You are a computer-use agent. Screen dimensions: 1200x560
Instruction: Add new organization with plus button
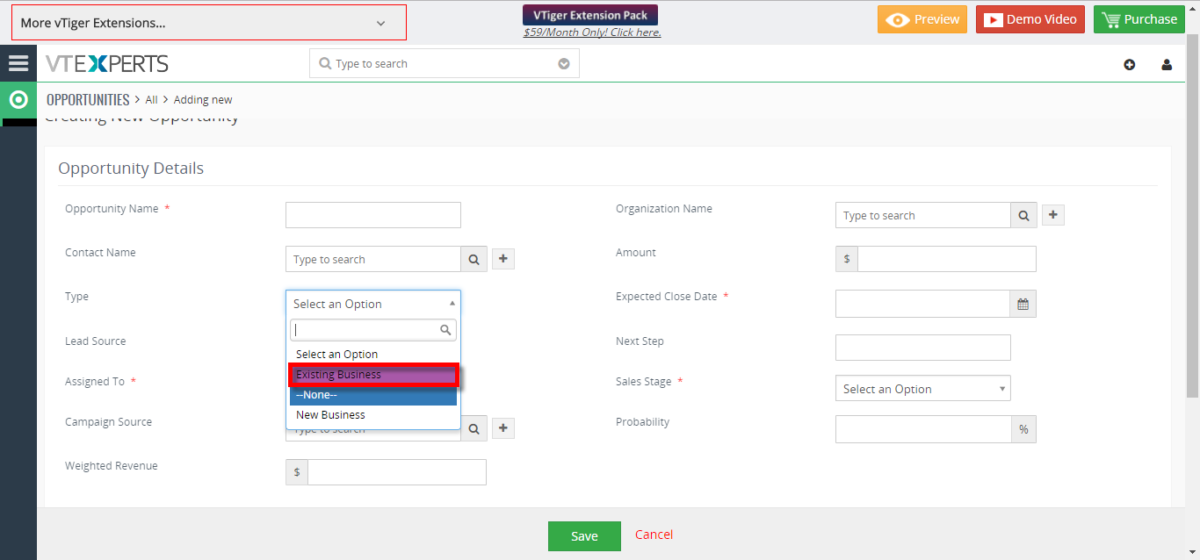tap(1053, 215)
